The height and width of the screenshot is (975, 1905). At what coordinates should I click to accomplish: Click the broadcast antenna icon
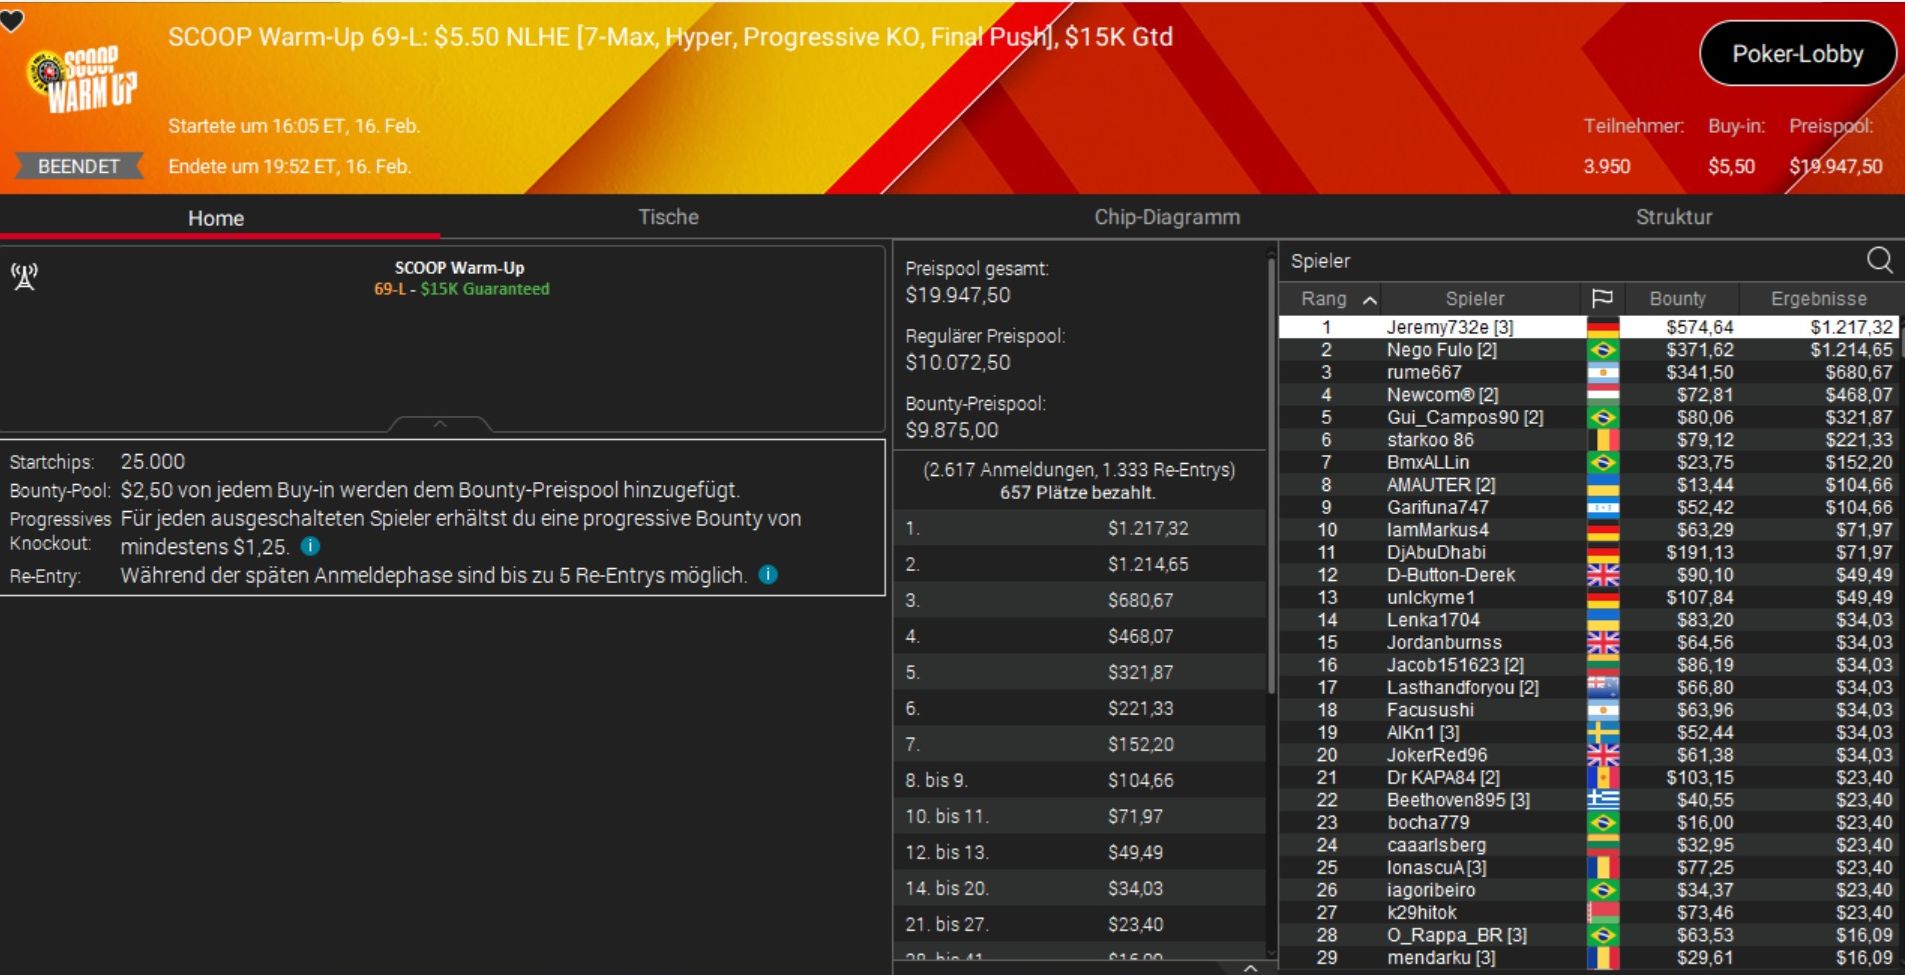(24, 277)
